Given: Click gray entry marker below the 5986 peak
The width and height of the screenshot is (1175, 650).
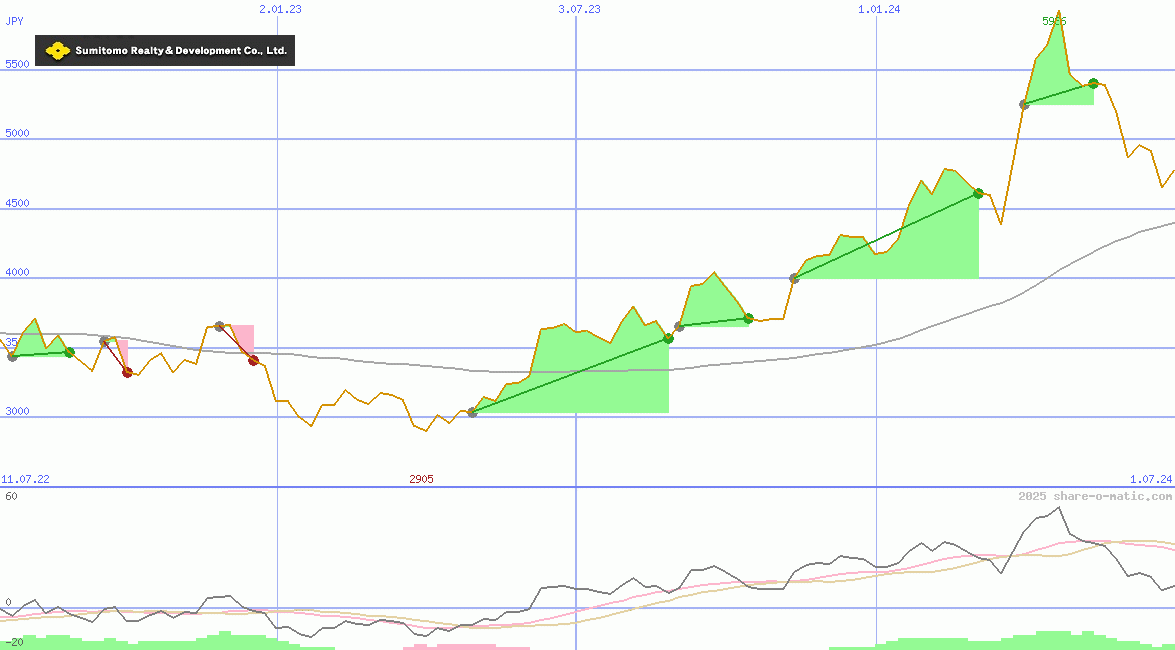Looking at the screenshot, I should pyautogui.click(x=1024, y=104).
